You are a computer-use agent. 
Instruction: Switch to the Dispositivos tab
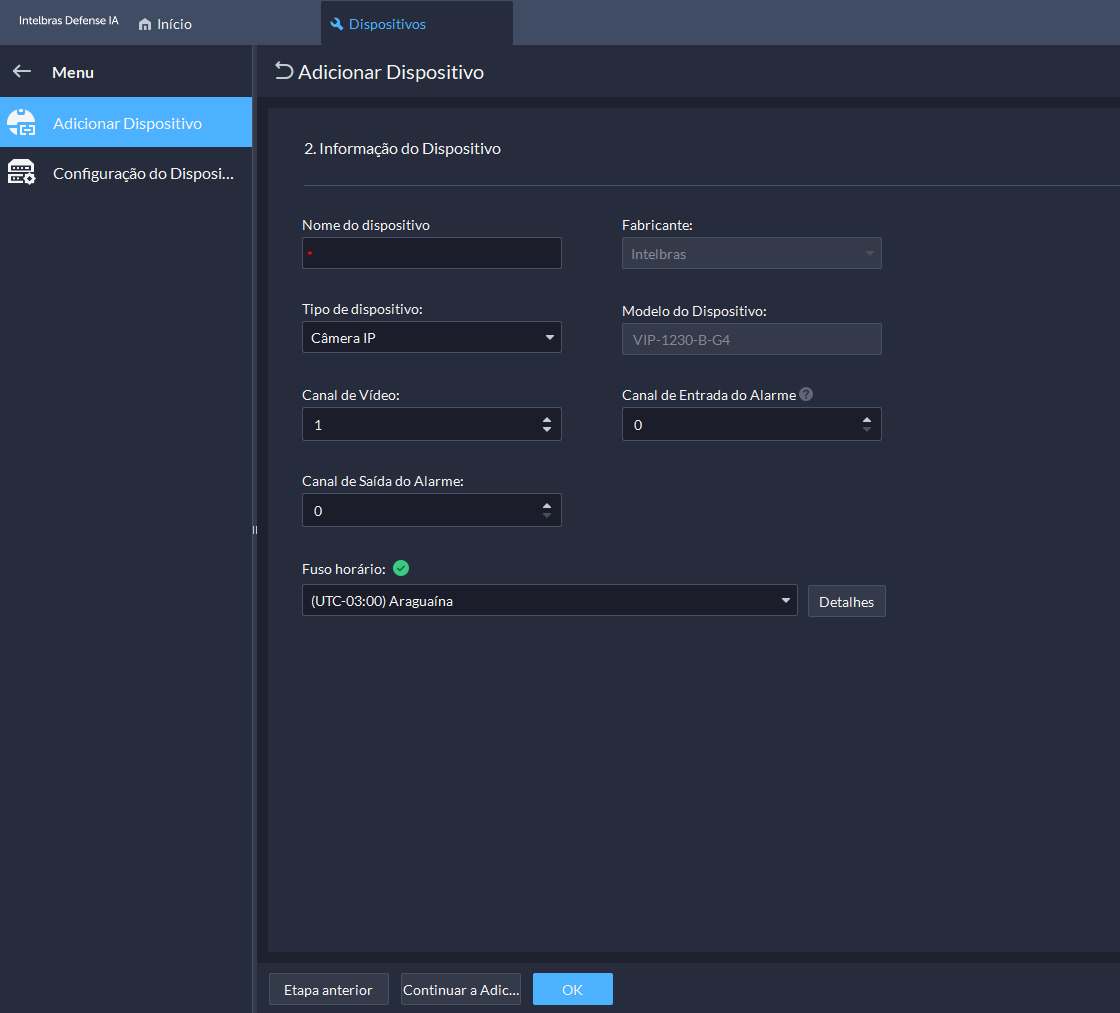[416, 24]
